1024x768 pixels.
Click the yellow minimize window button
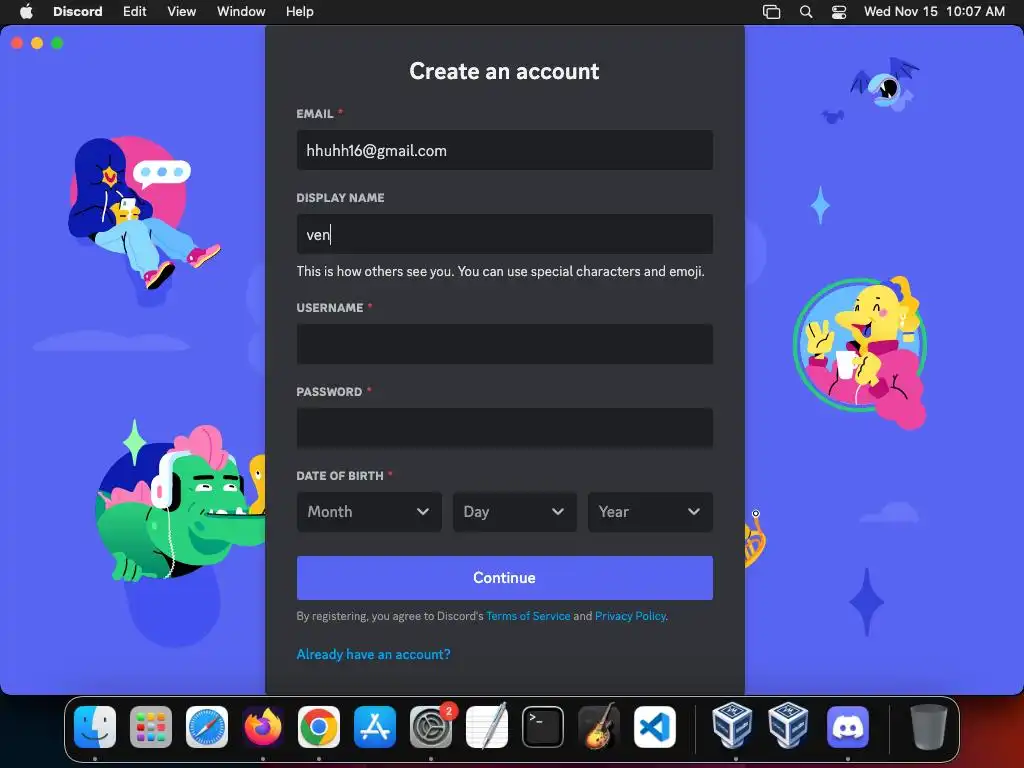click(37, 43)
